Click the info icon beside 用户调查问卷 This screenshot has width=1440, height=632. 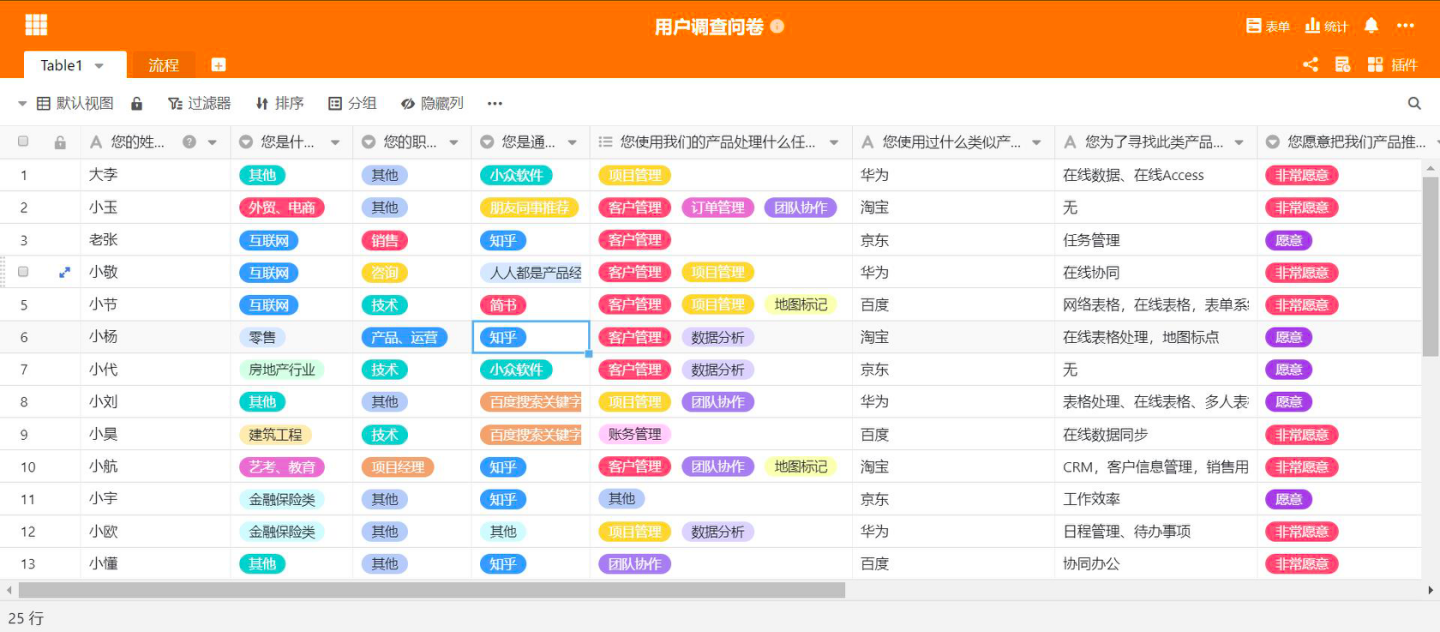(x=777, y=26)
